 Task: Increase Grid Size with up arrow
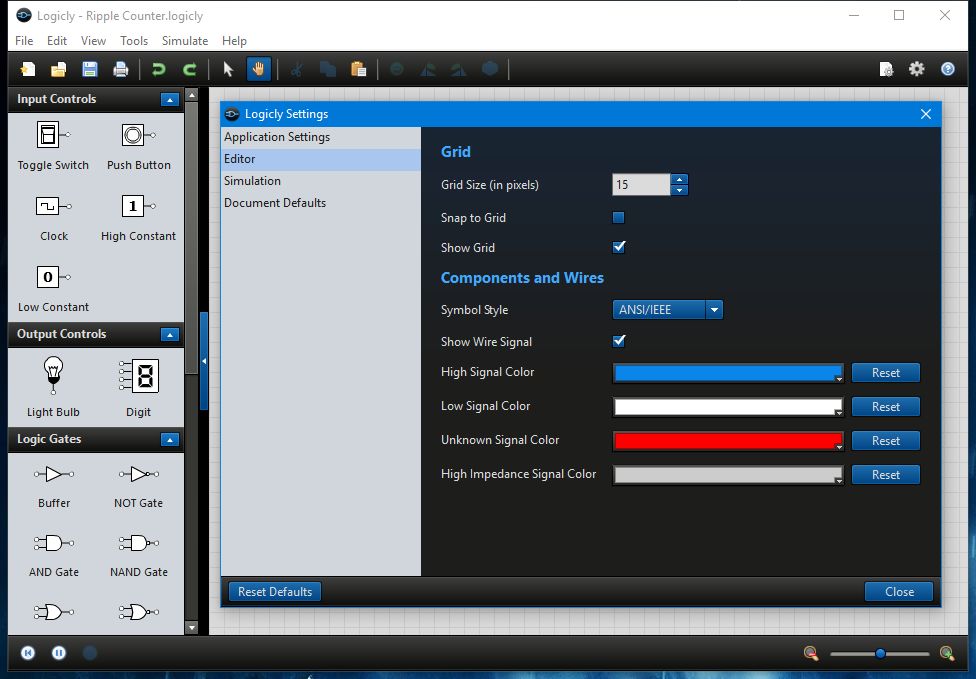[x=679, y=179]
